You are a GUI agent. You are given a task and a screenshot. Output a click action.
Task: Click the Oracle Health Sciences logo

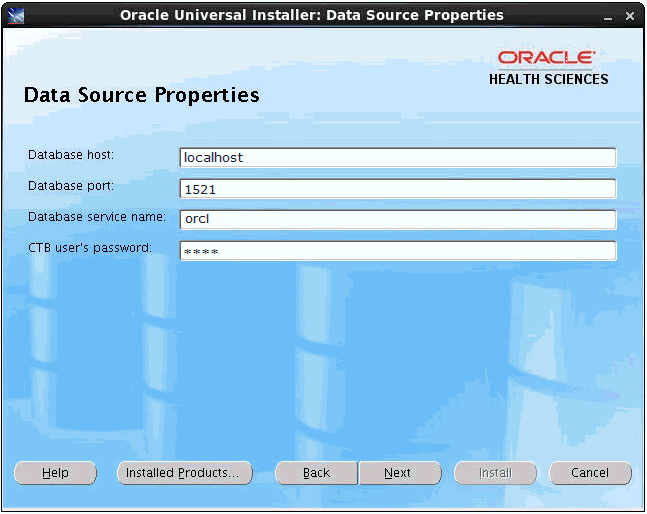point(548,68)
